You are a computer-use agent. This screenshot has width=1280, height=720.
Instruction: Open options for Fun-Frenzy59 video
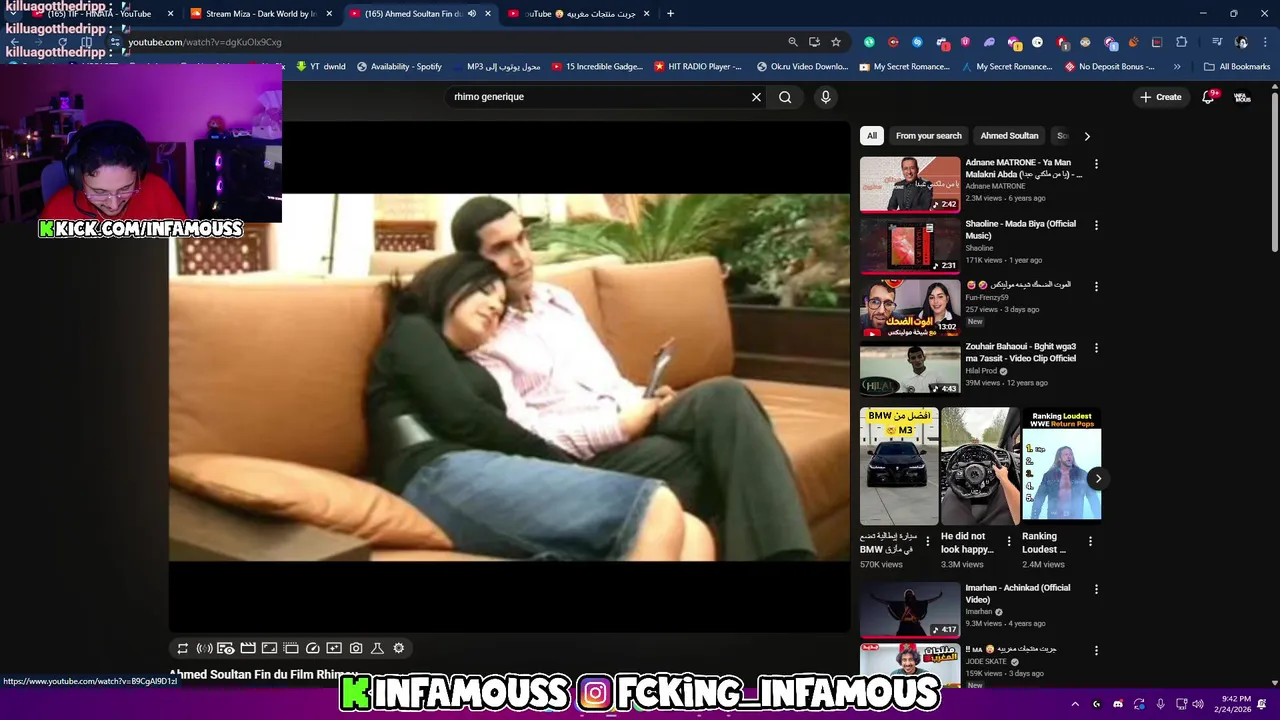(x=1096, y=286)
